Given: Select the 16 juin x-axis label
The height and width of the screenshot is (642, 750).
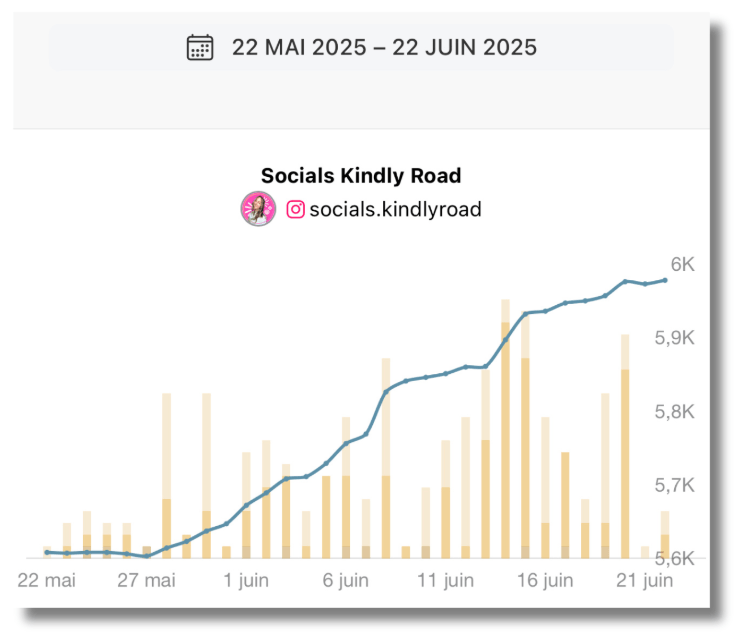Looking at the screenshot, I should [x=545, y=580].
